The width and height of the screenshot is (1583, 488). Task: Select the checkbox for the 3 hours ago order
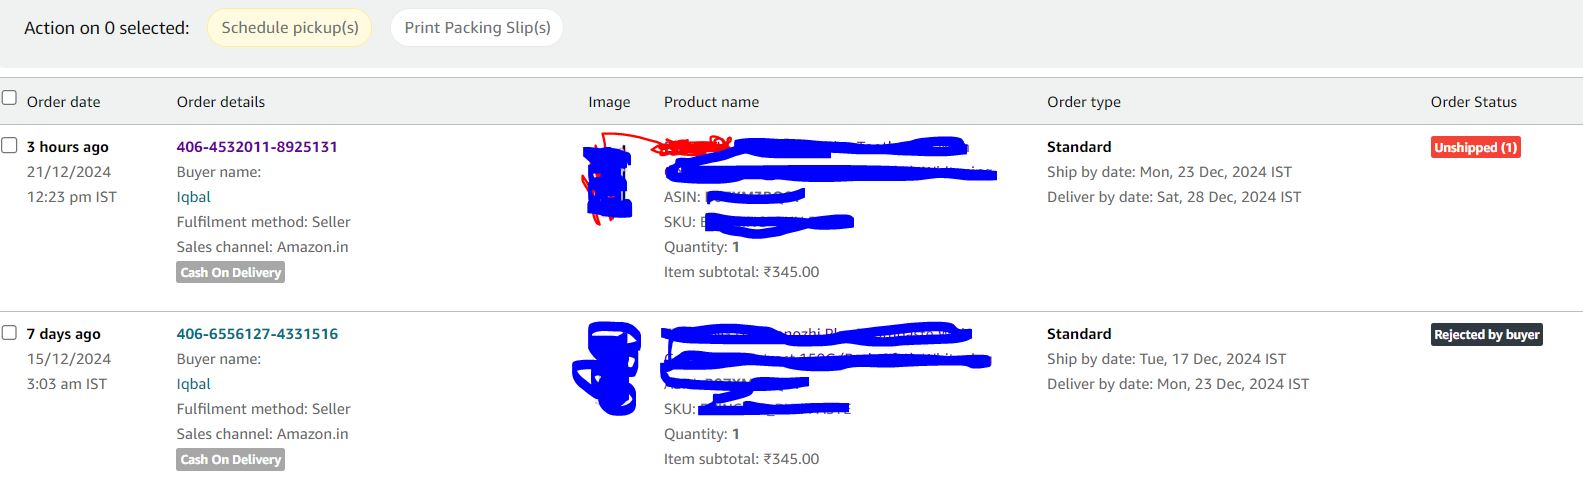tap(9, 145)
